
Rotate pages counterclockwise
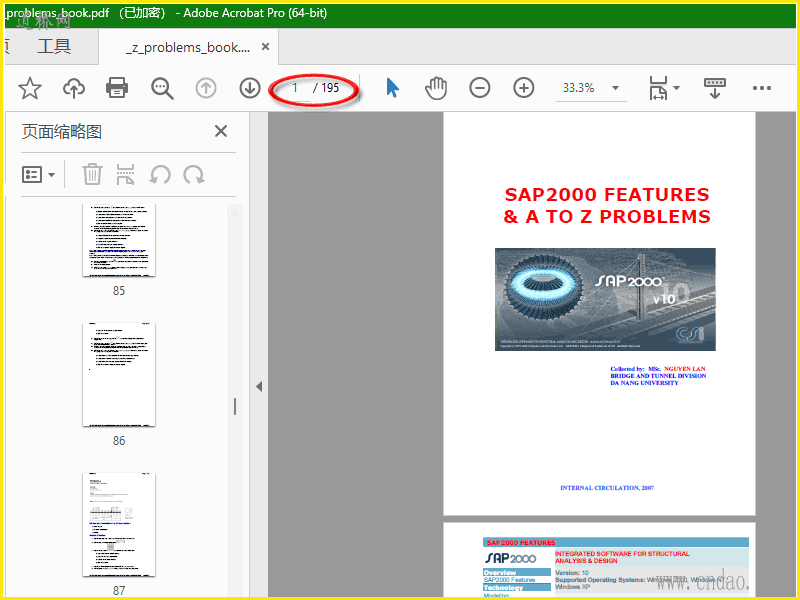click(160, 174)
